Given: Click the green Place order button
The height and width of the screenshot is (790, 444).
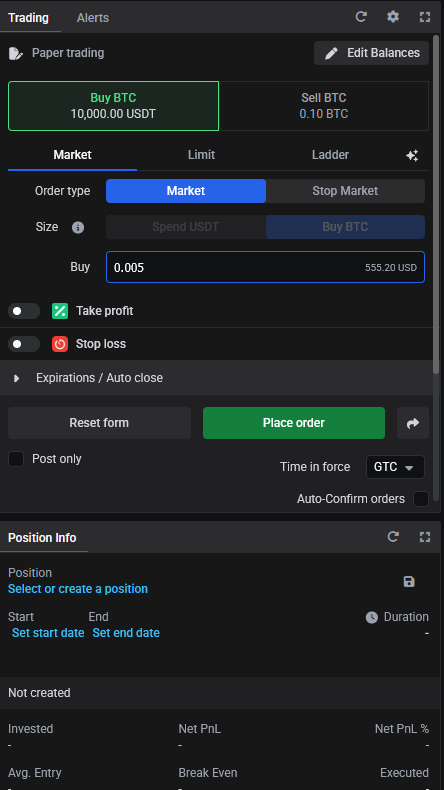Looking at the screenshot, I should tap(294, 423).
